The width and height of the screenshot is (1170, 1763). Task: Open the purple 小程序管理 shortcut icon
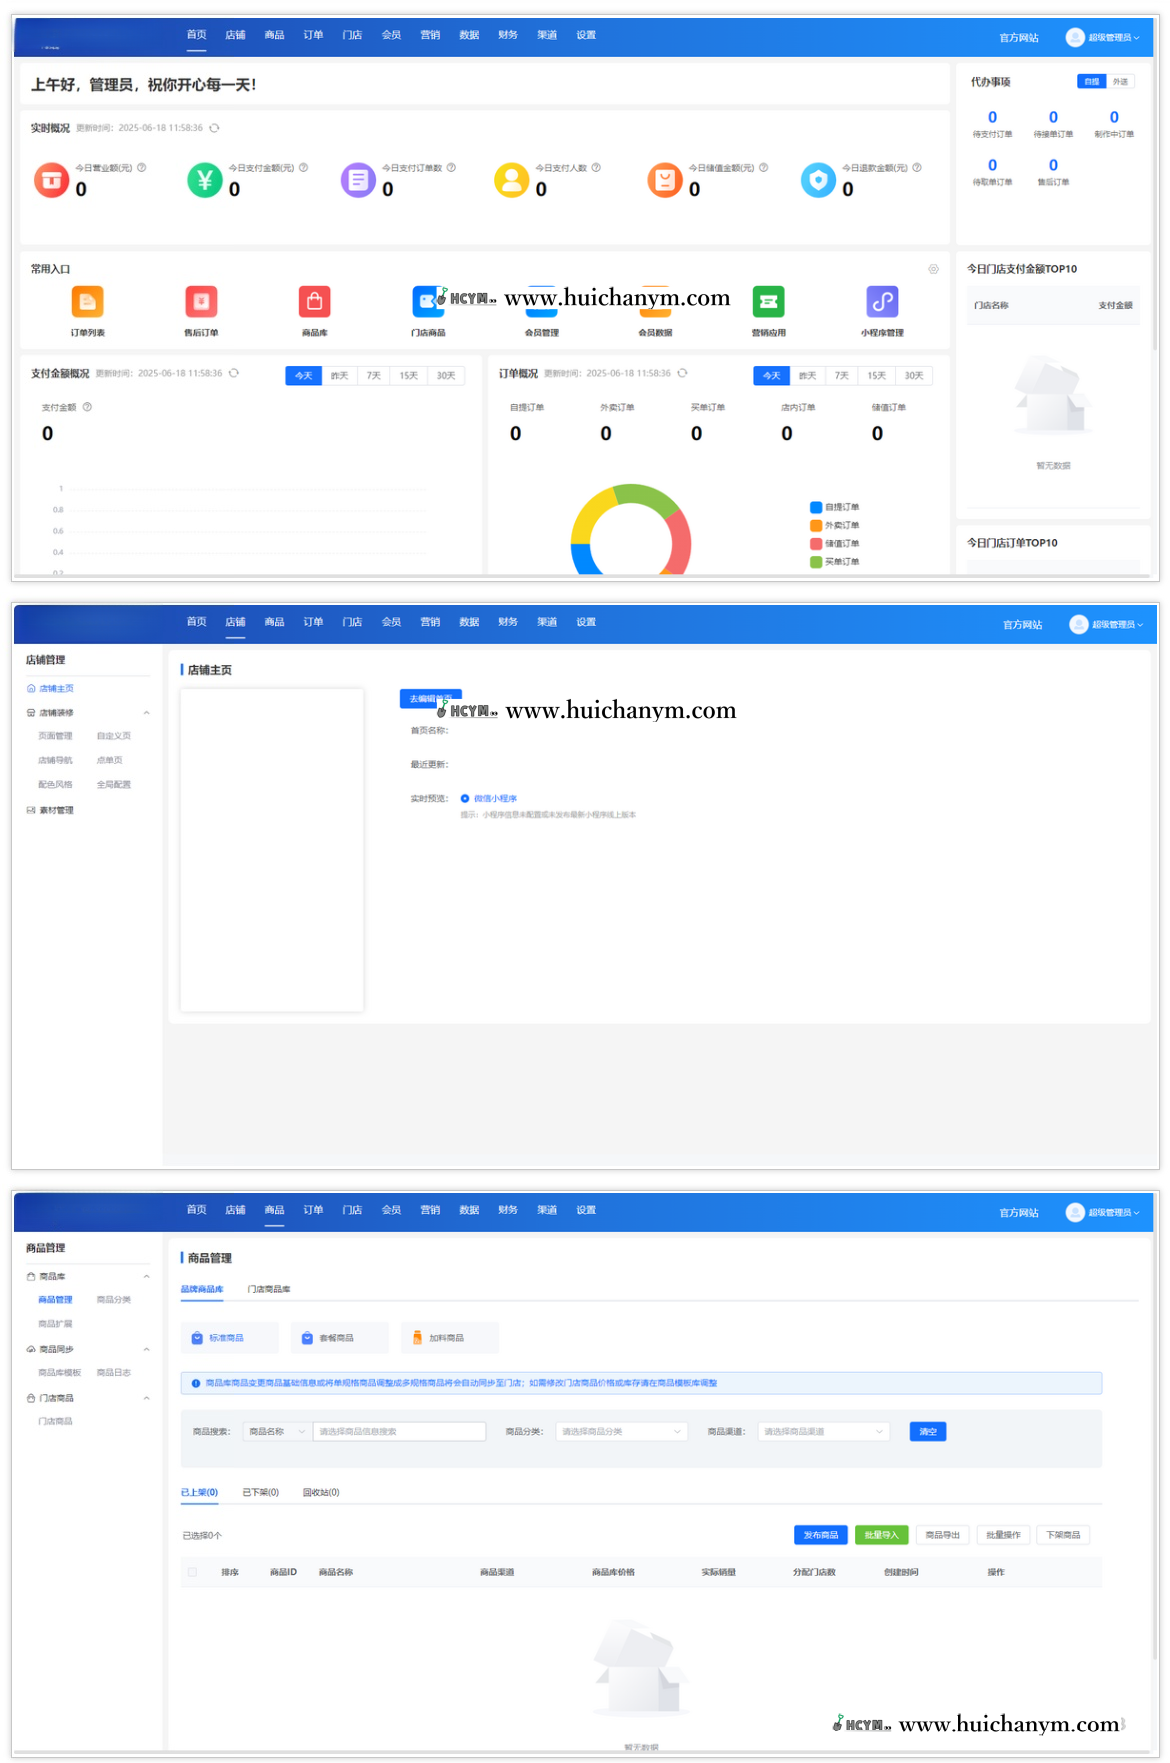(881, 302)
